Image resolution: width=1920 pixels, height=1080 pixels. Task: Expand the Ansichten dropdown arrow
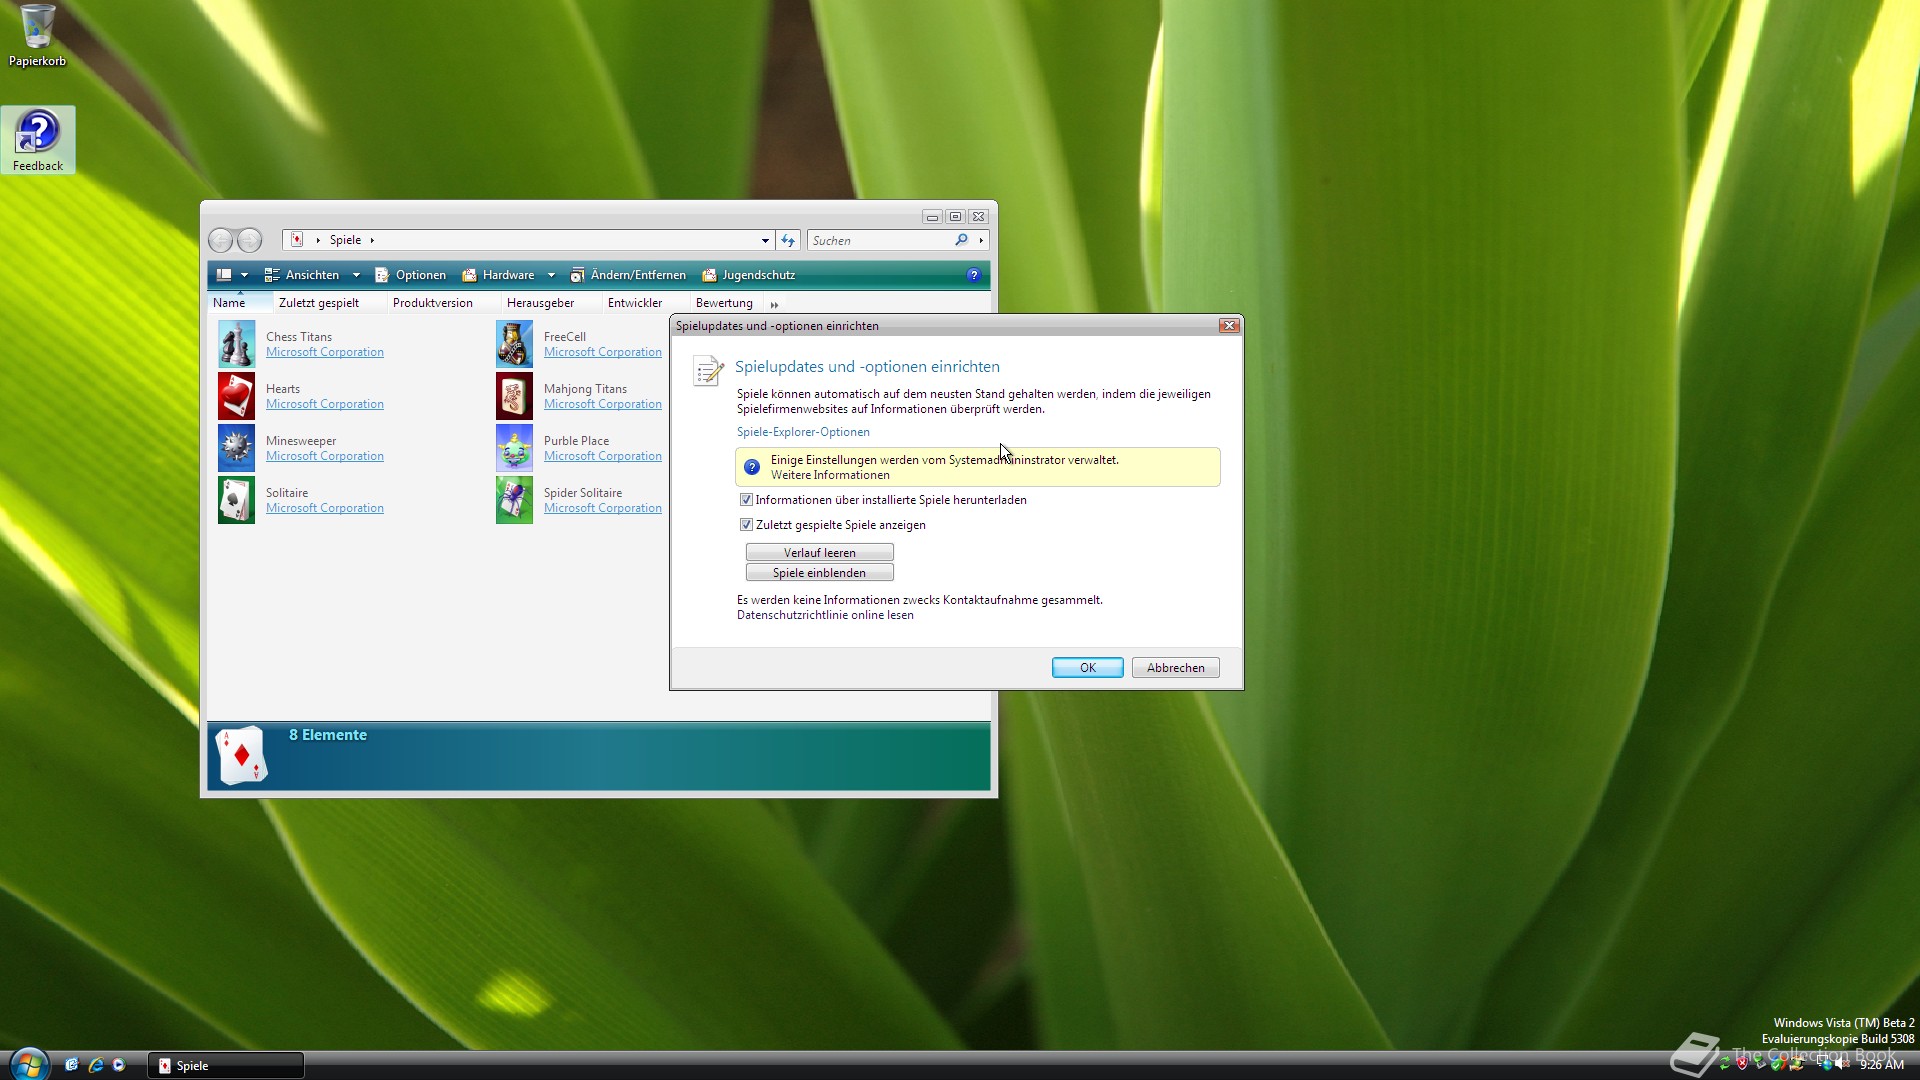(356, 275)
